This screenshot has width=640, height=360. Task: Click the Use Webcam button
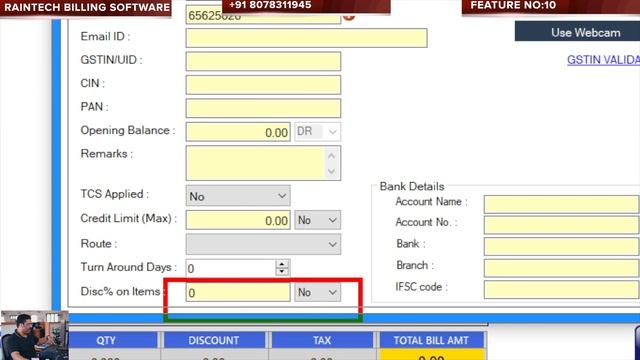coord(577,32)
